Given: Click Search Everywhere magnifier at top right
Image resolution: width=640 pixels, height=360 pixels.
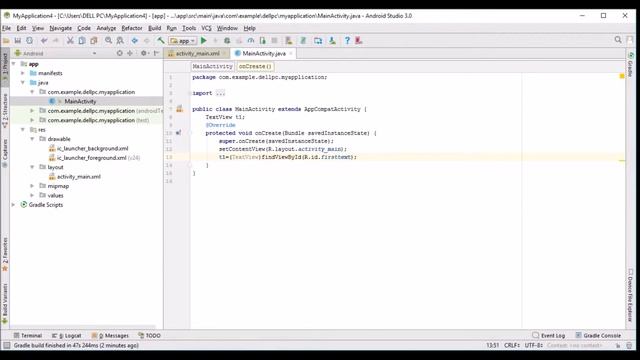Looking at the screenshot, I should tap(618, 40).
